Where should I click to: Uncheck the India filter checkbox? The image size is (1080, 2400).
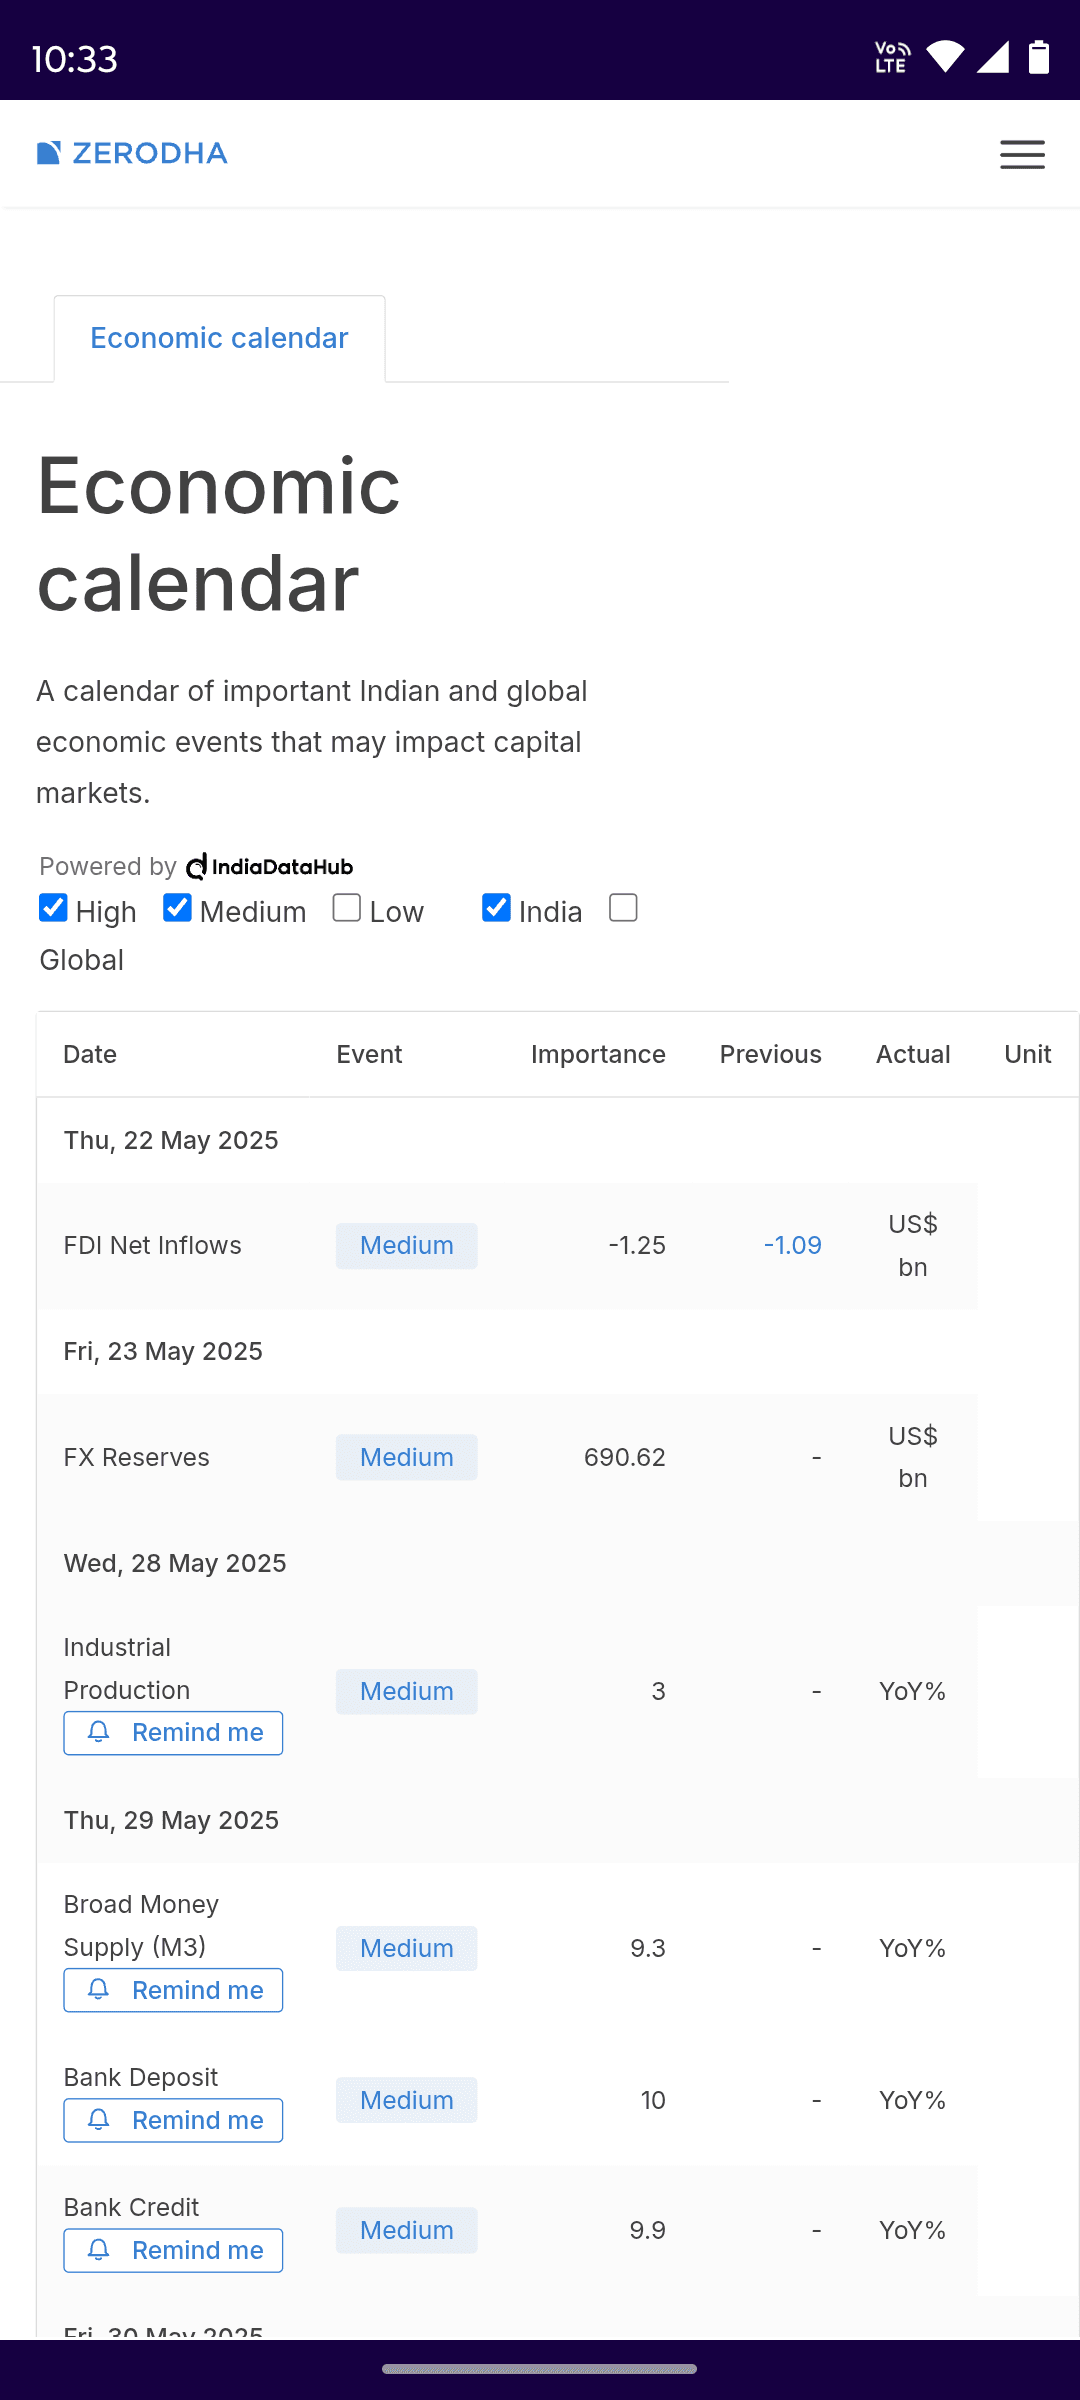point(496,908)
